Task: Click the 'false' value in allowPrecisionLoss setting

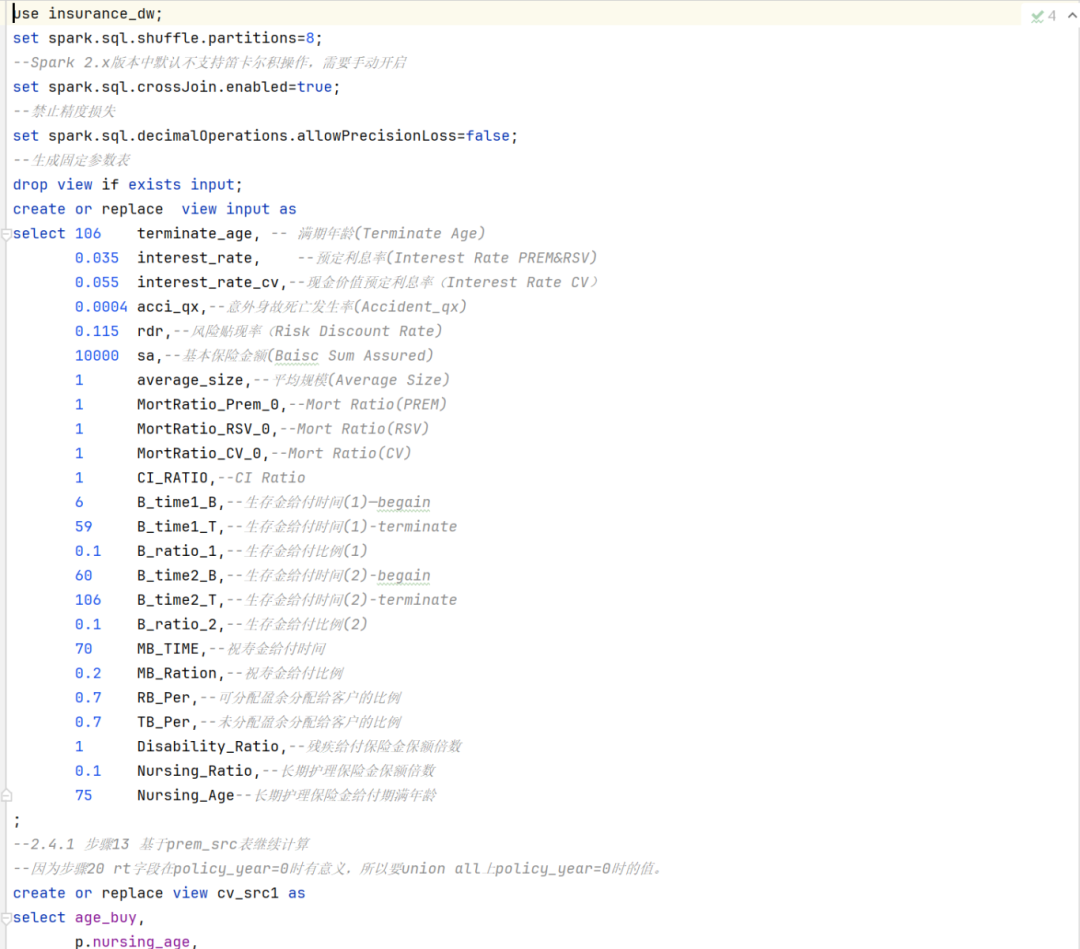Action: [x=487, y=136]
